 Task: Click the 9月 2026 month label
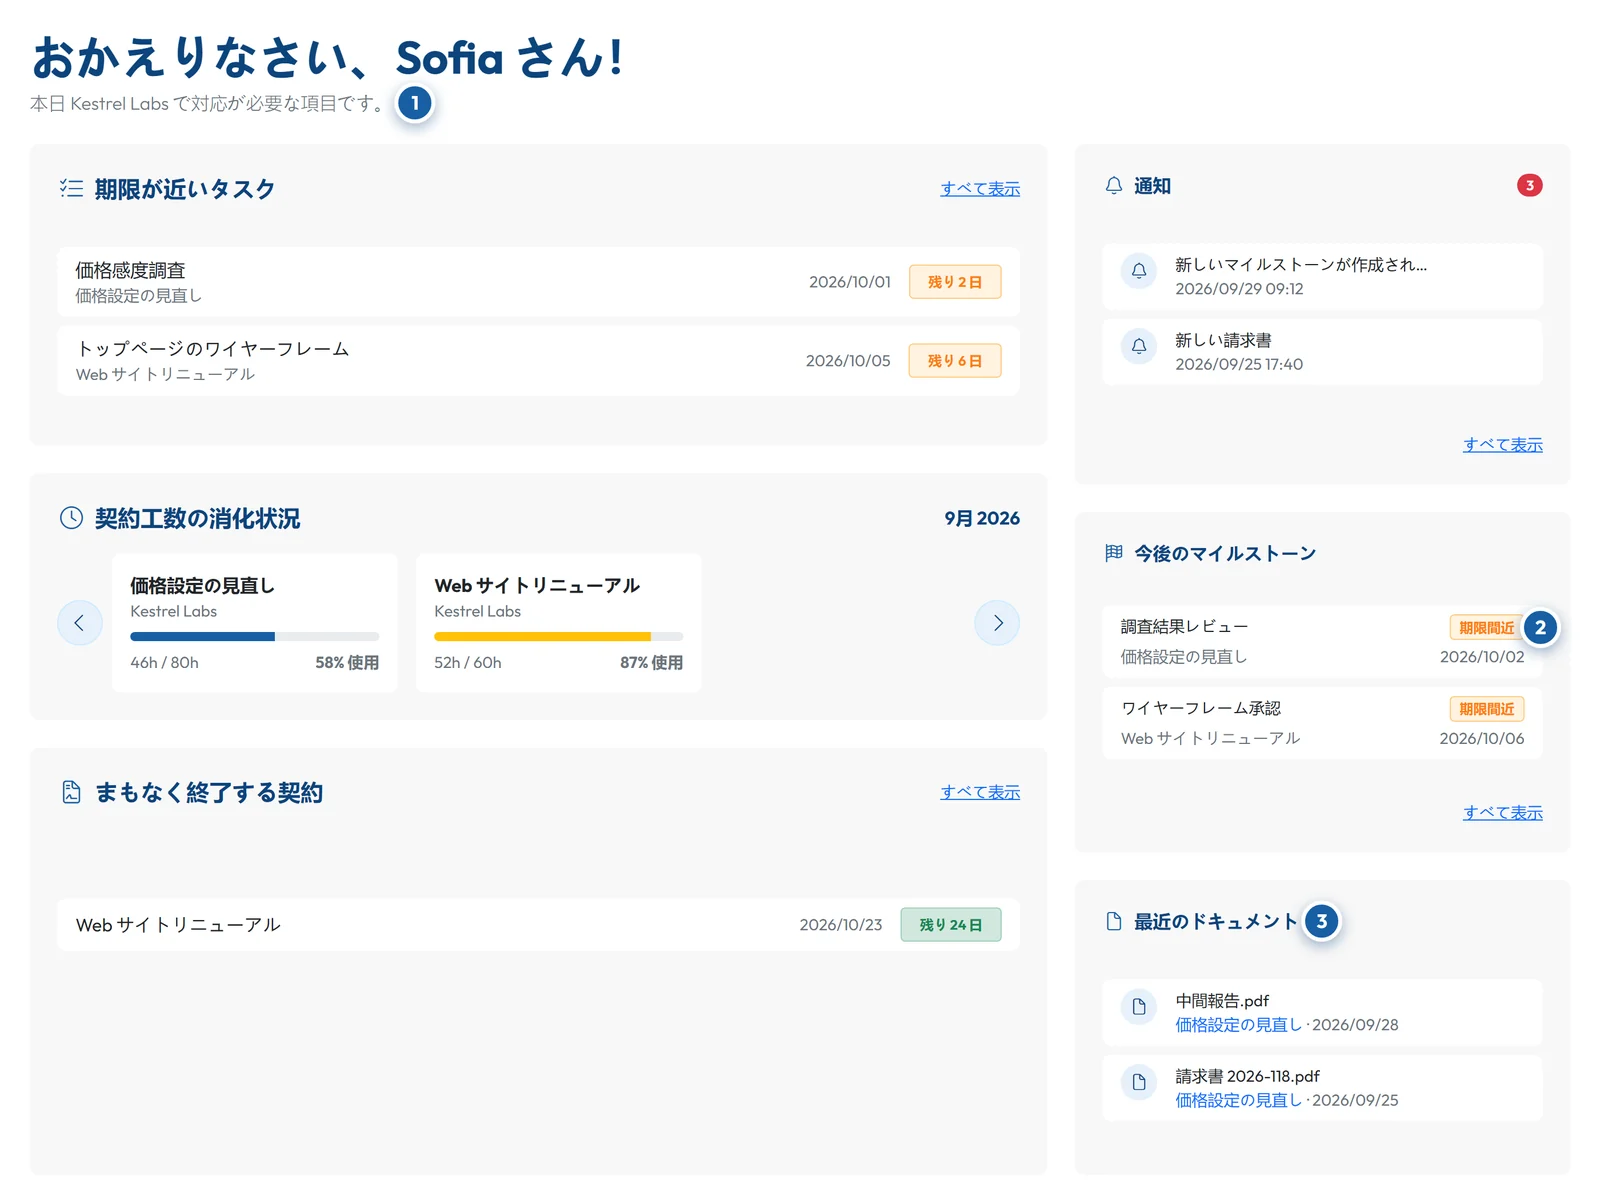(x=982, y=518)
